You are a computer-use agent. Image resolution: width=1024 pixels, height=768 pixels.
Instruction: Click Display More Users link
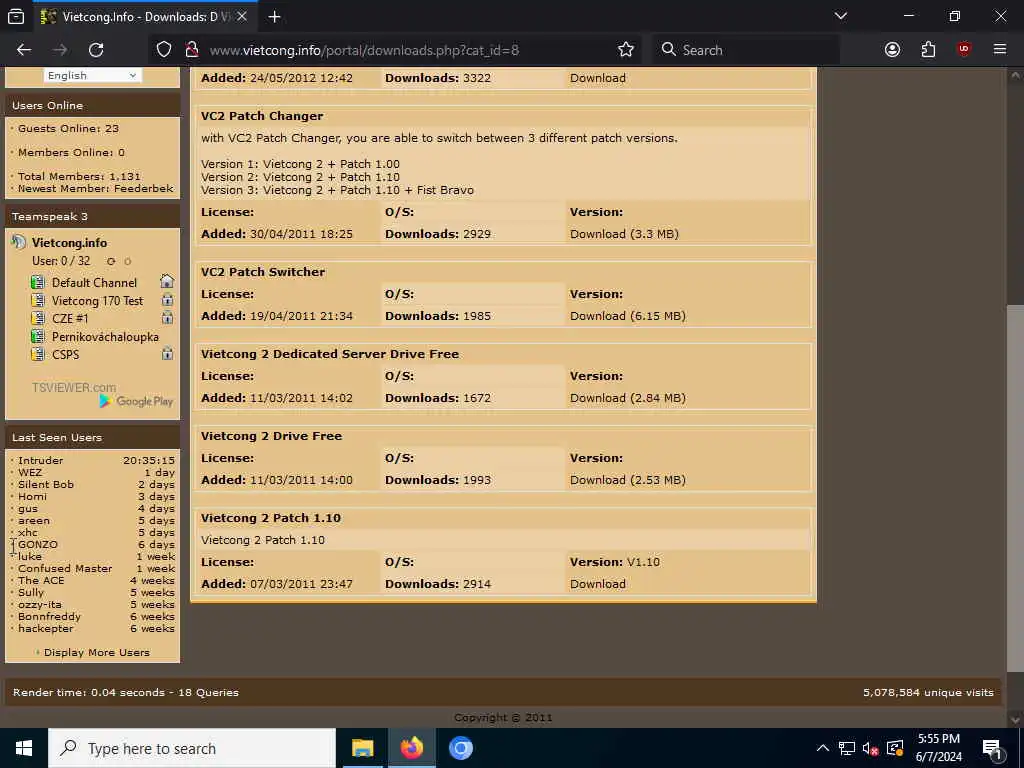[97, 652]
